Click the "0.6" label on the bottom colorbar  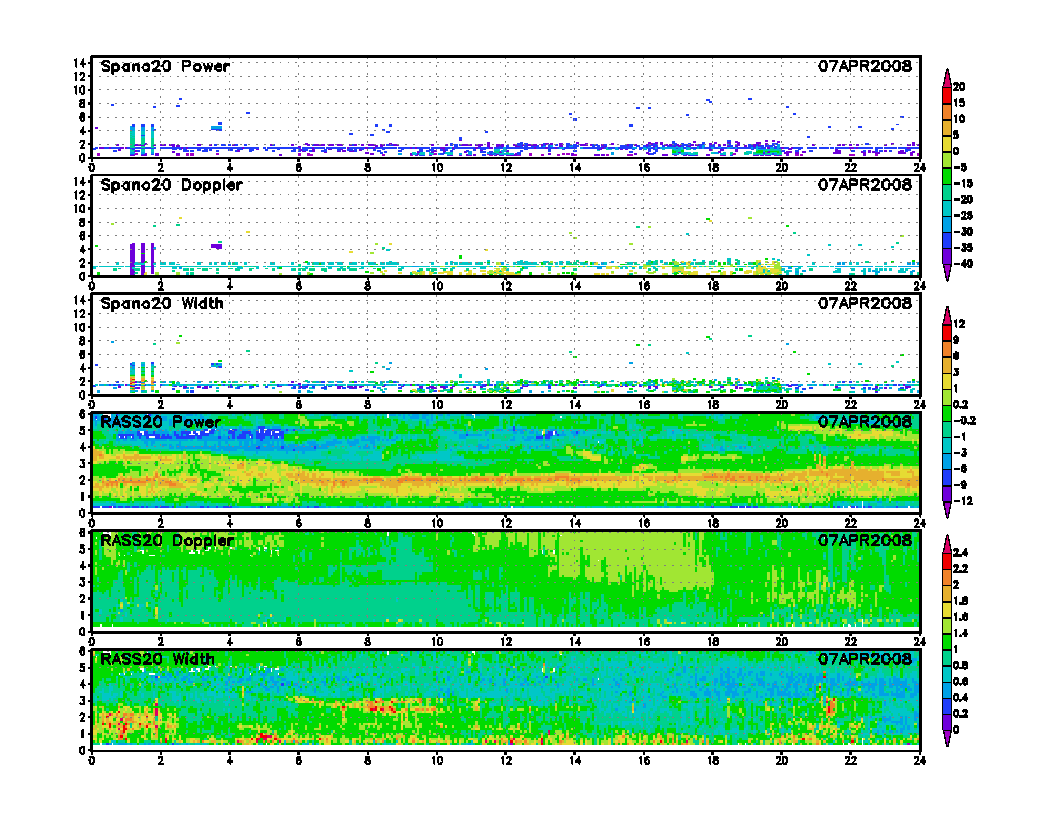point(960,681)
